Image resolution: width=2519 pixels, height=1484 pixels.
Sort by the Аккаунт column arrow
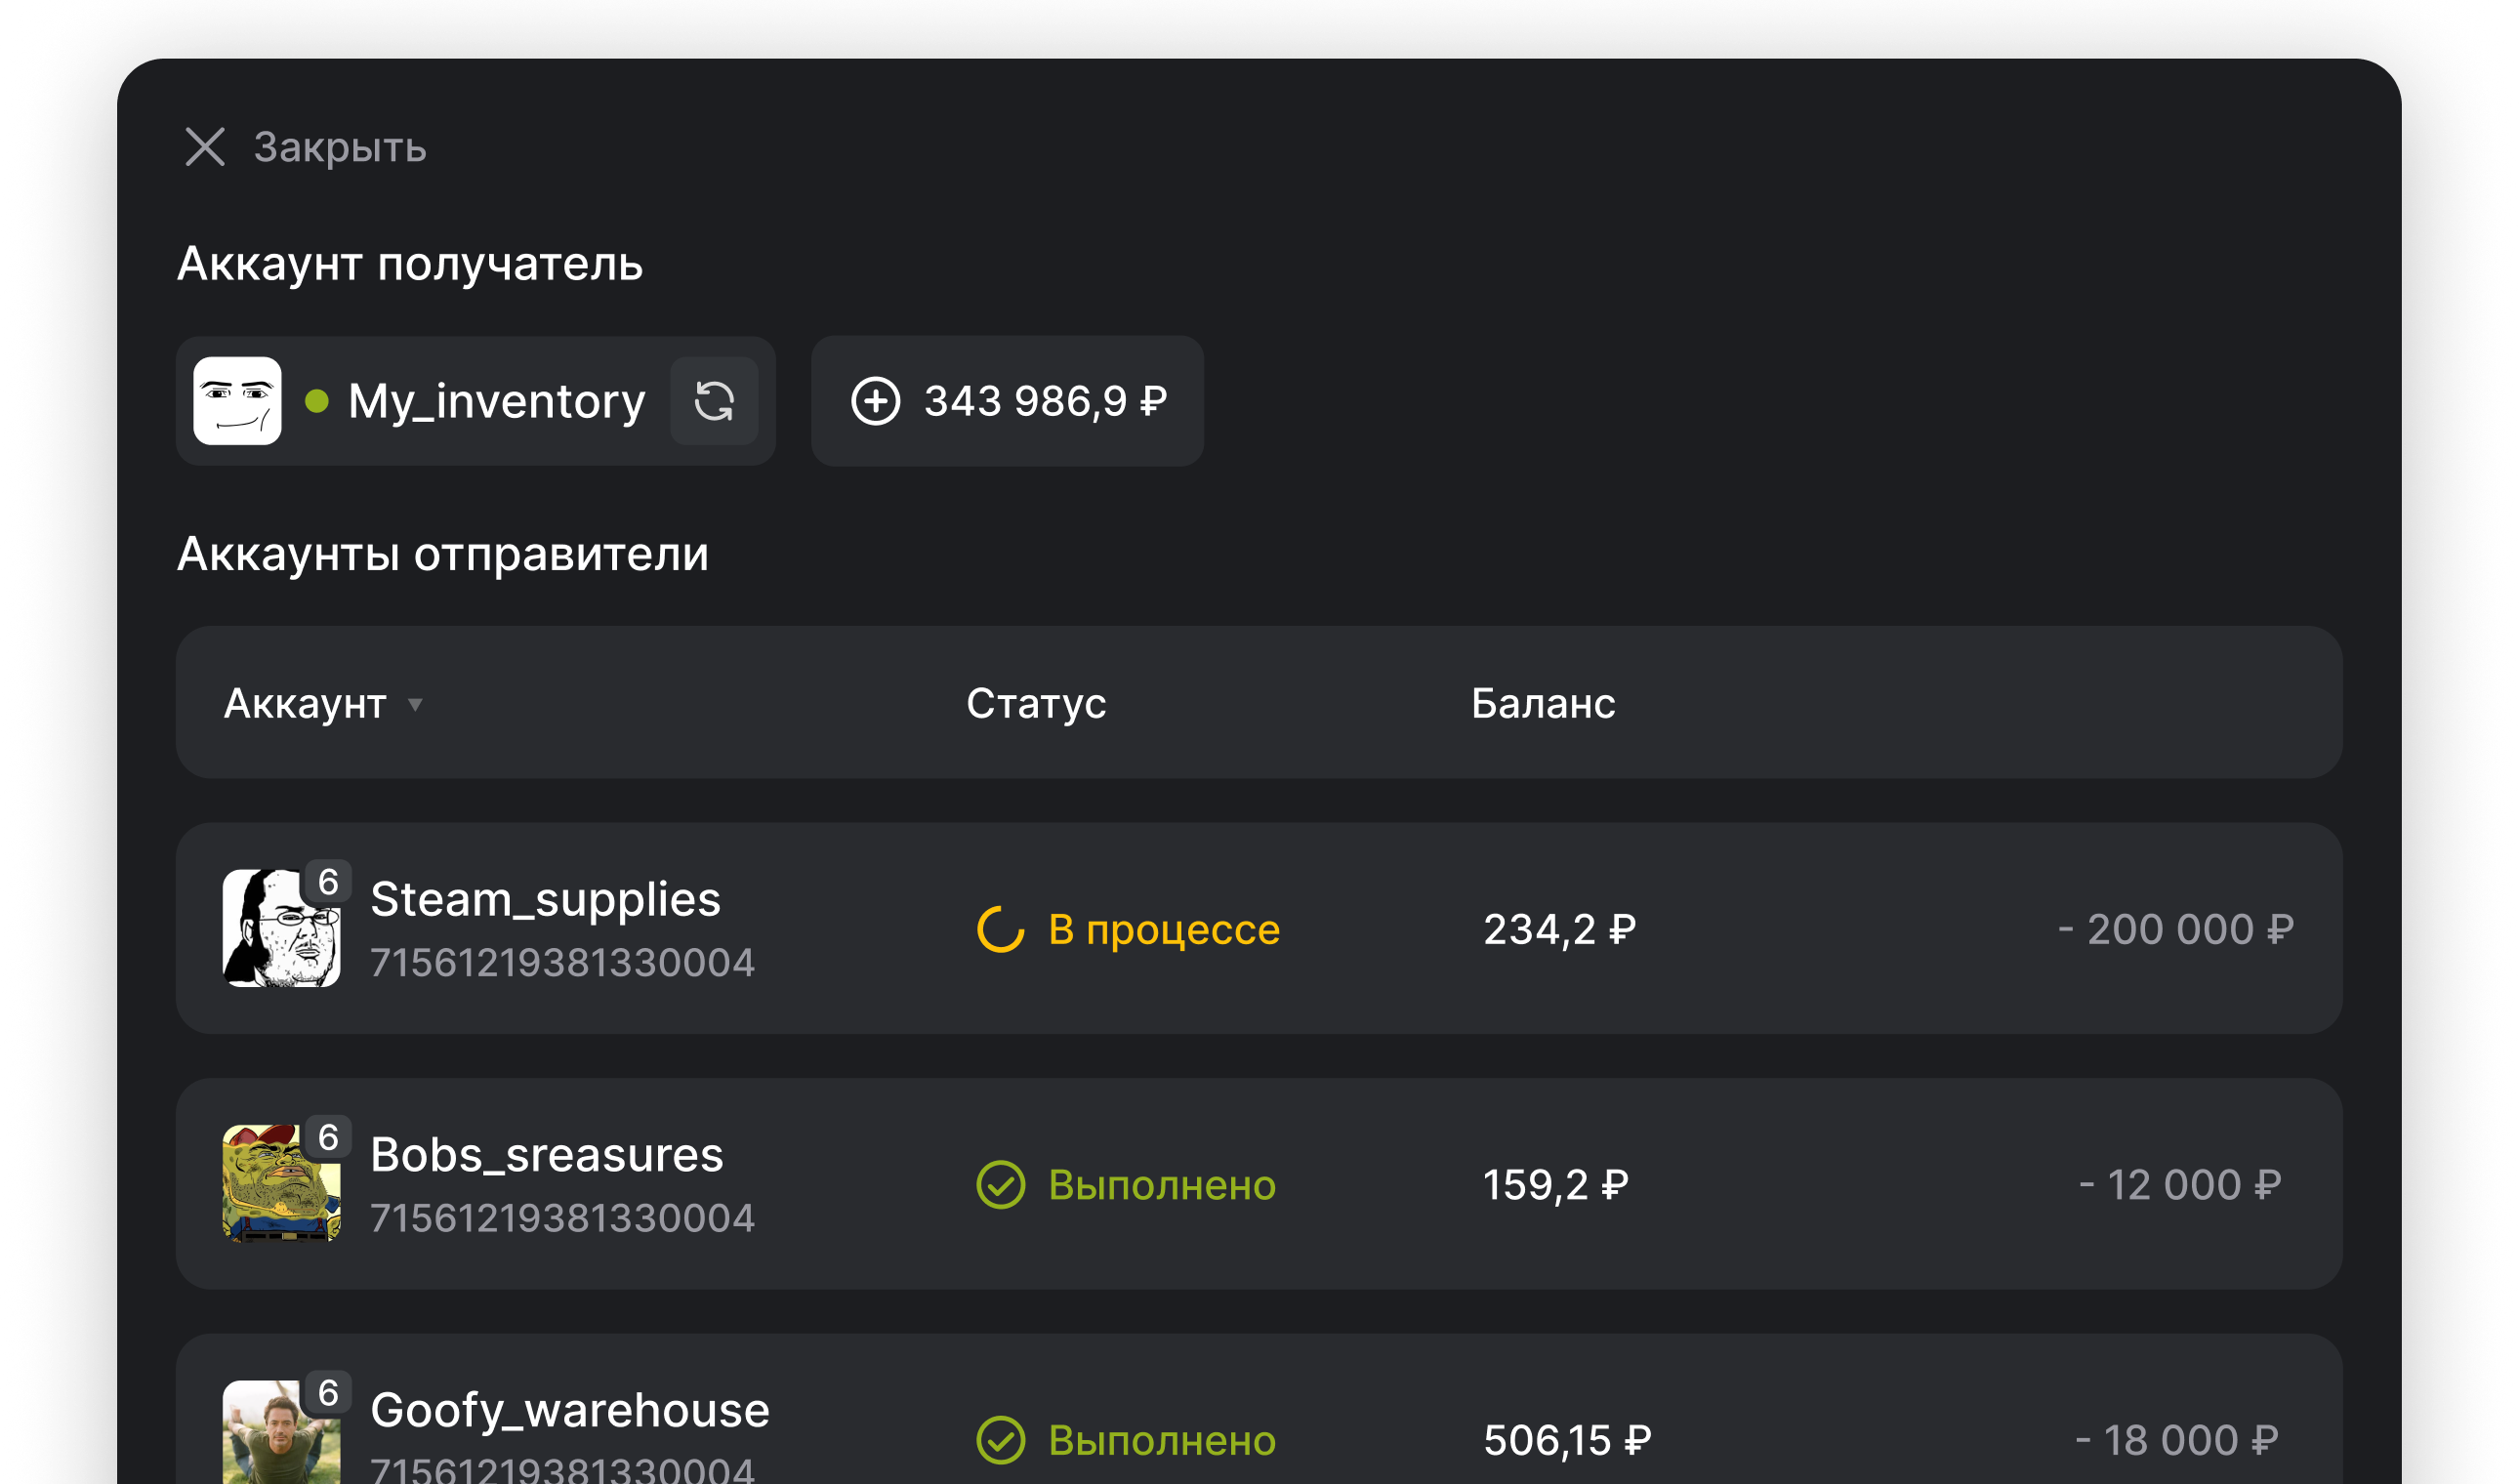click(x=415, y=705)
